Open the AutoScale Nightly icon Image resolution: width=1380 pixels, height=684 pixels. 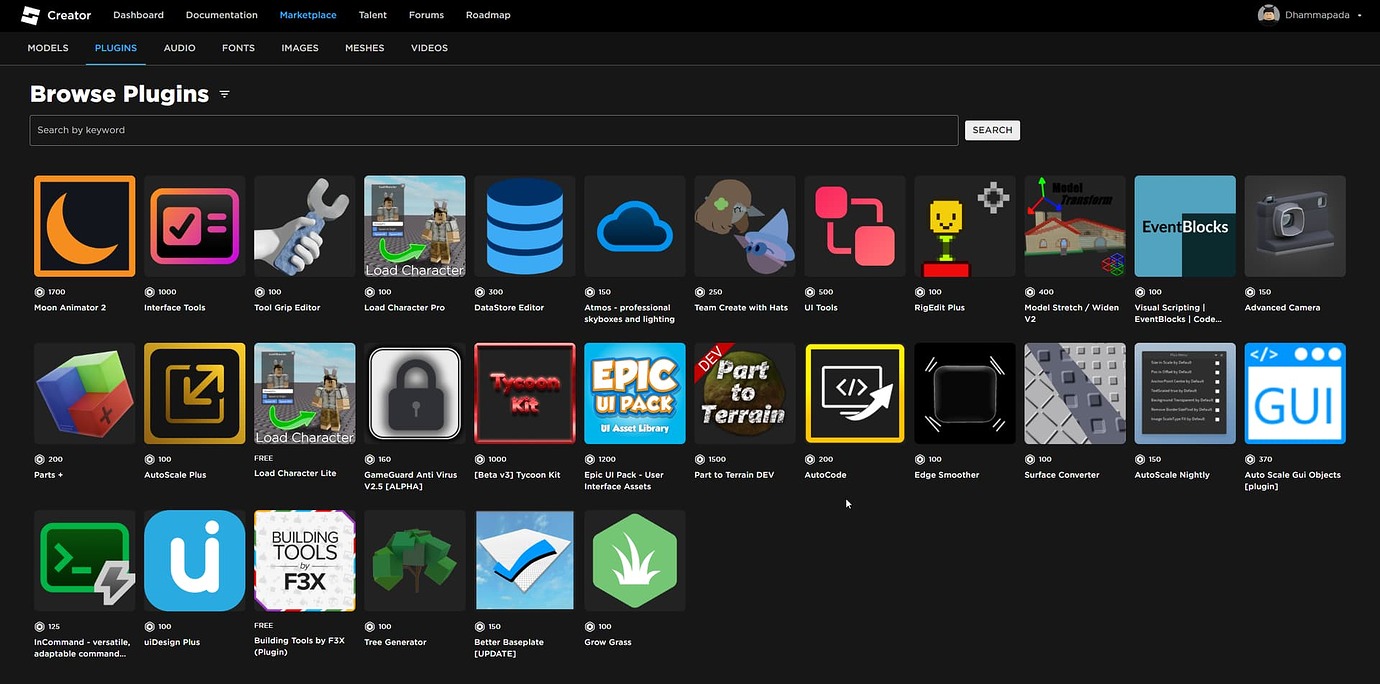(x=1185, y=393)
